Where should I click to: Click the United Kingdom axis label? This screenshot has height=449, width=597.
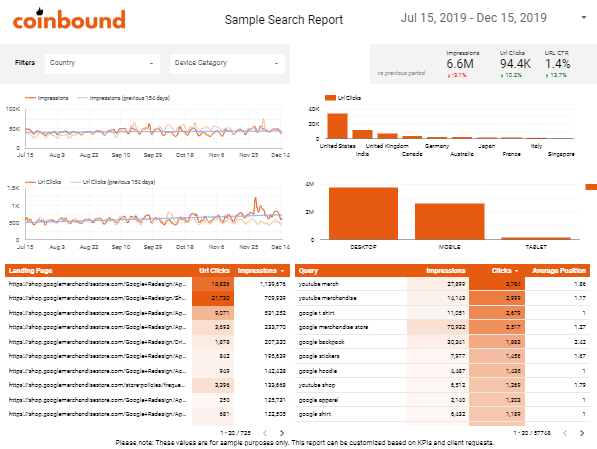pyautogui.click(x=387, y=146)
